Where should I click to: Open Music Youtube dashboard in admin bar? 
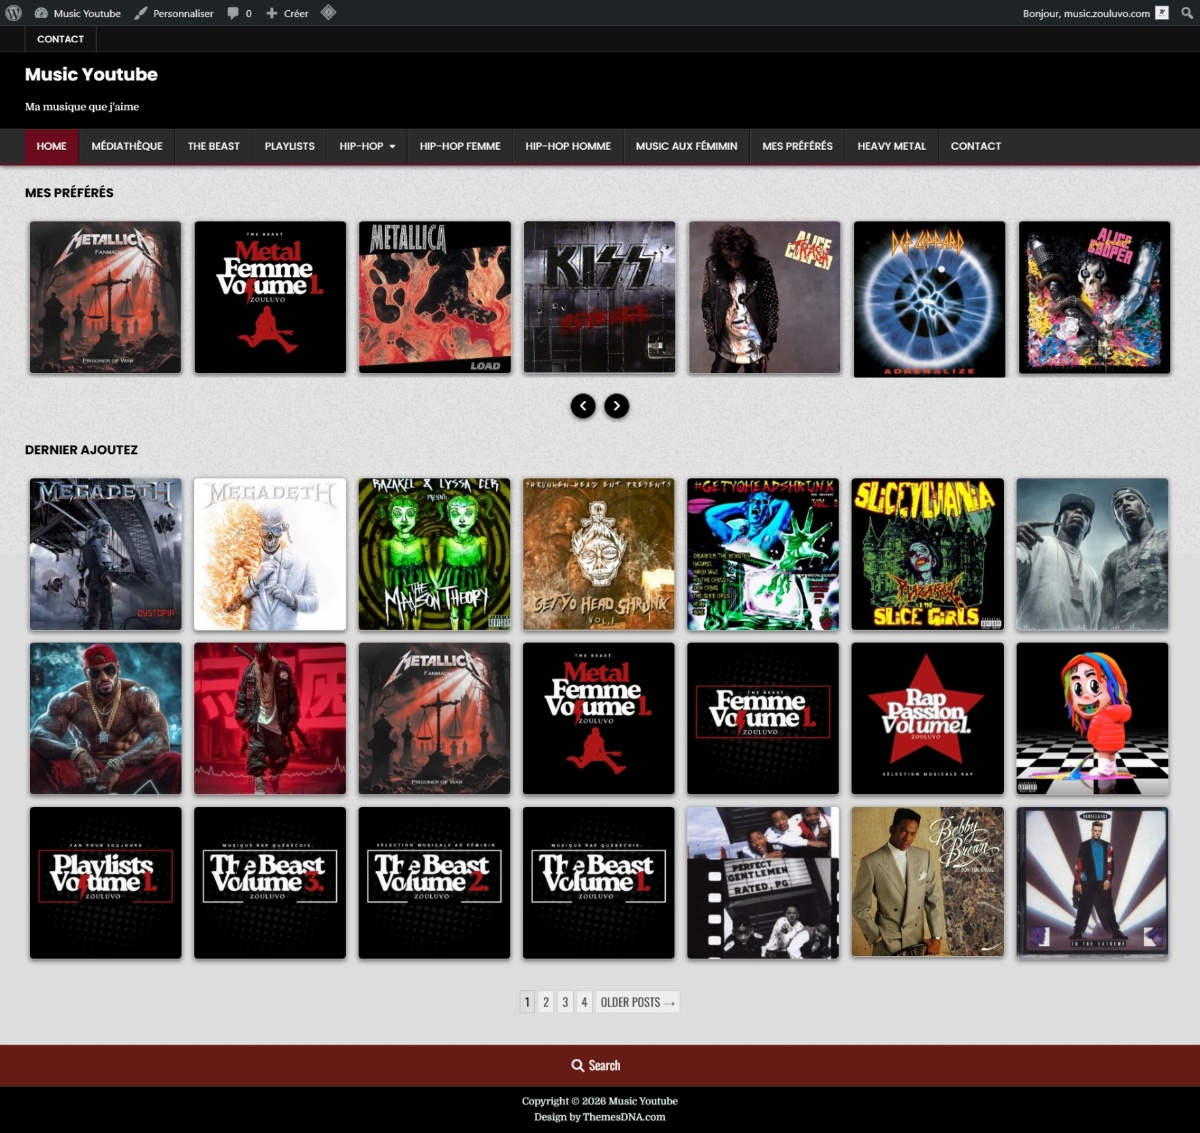tap(77, 13)
